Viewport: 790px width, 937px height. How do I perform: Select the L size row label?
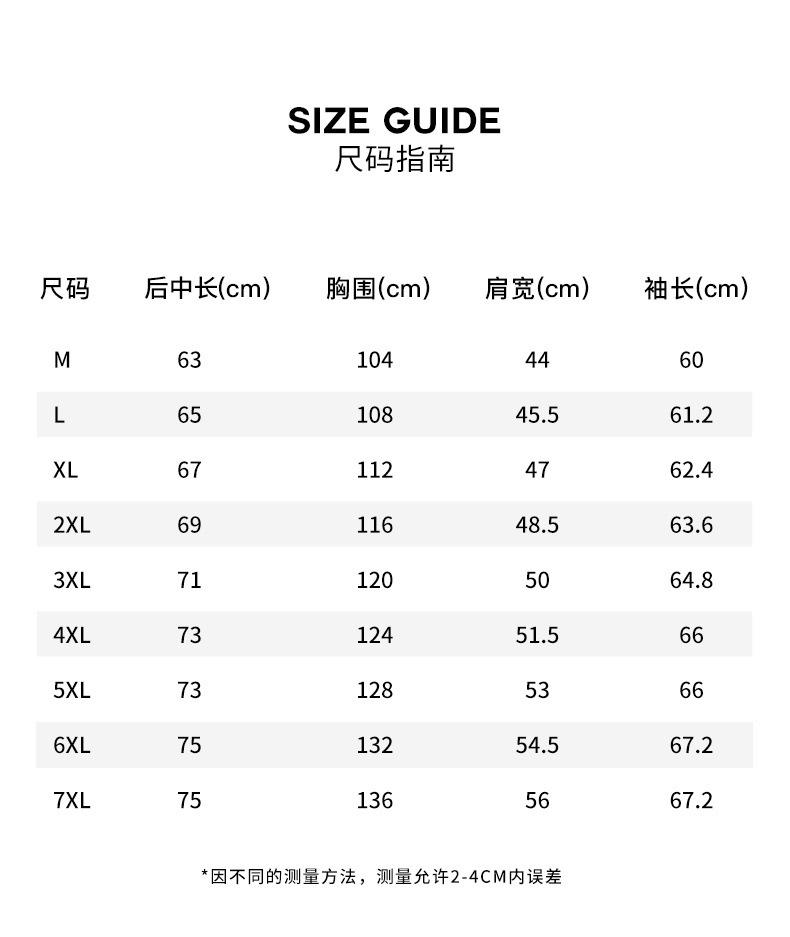coord(59,415)
